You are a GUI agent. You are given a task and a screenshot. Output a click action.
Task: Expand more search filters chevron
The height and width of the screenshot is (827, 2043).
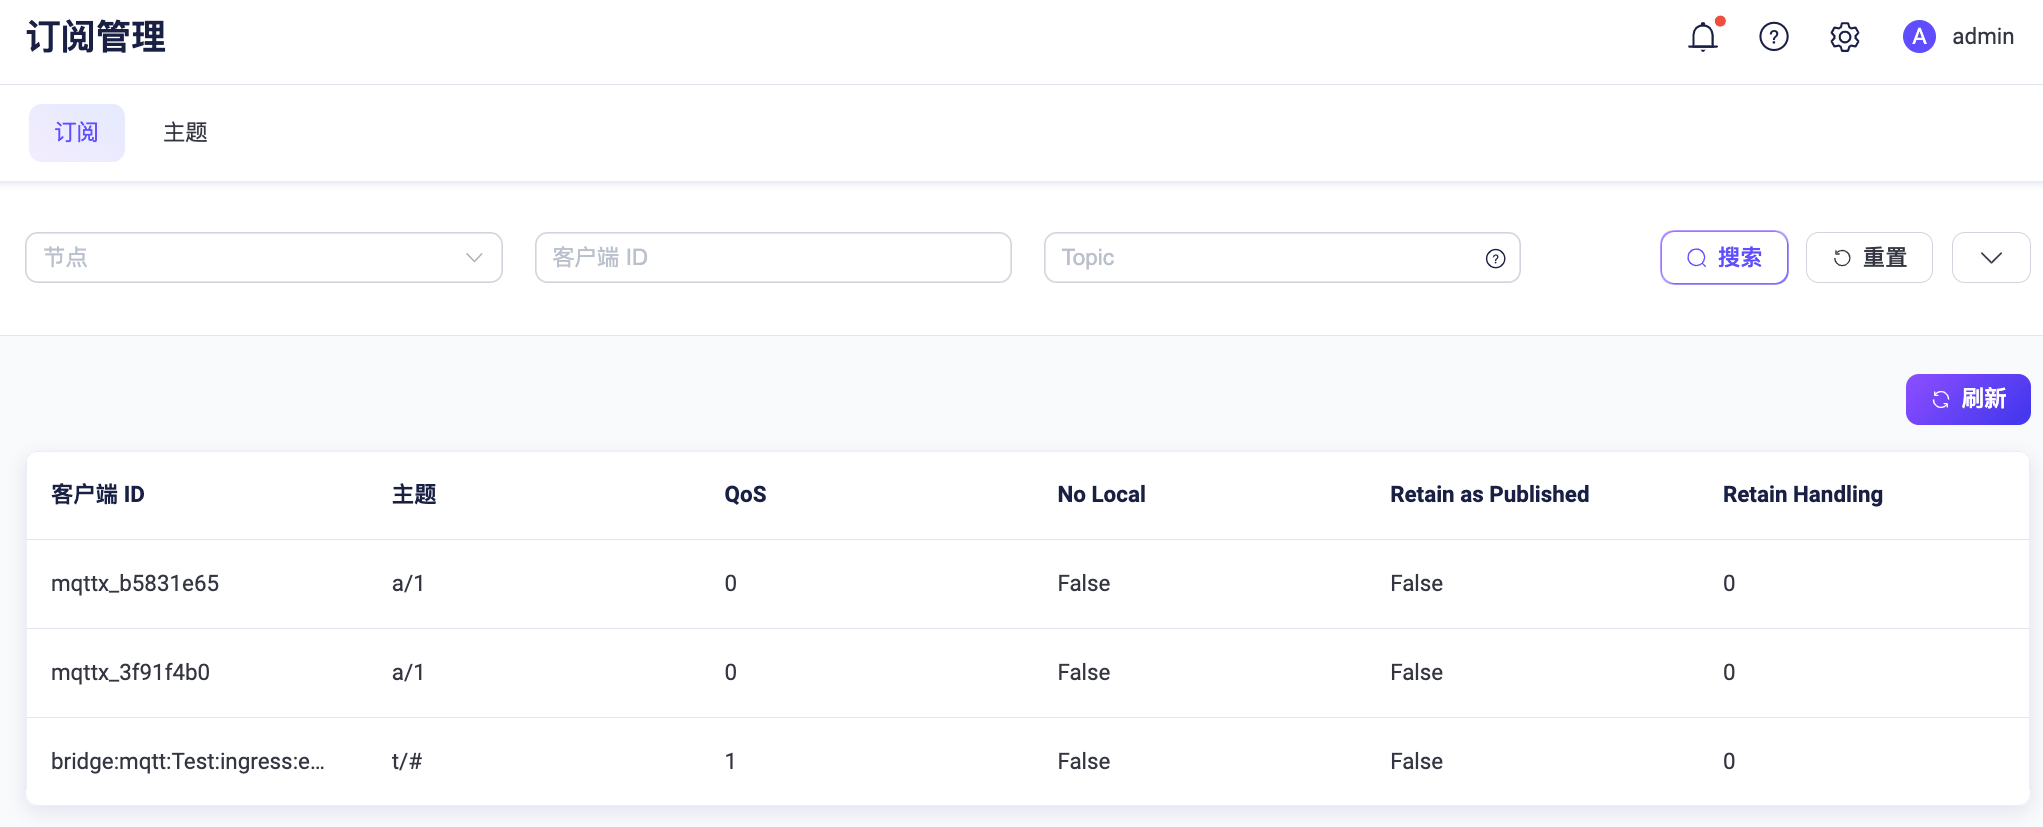coord(1991,258)
